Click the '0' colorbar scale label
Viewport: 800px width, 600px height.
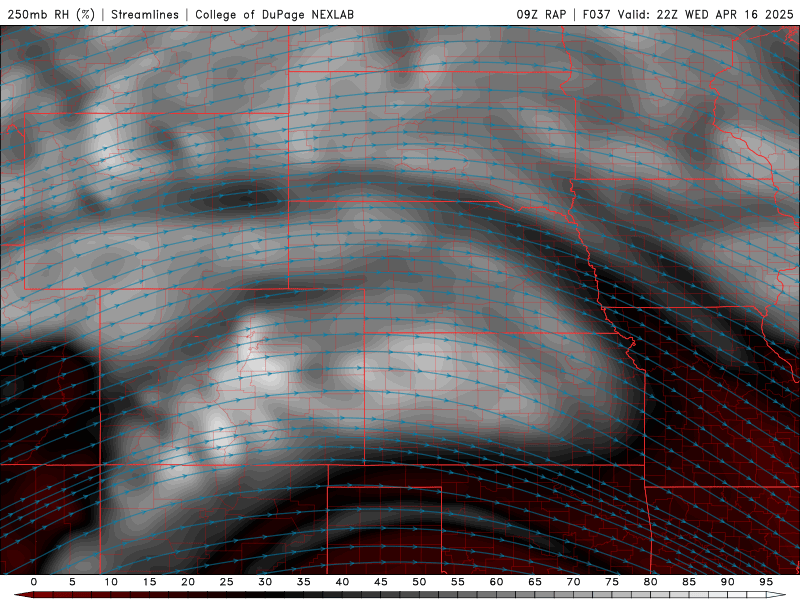click(x=34, y=582)
